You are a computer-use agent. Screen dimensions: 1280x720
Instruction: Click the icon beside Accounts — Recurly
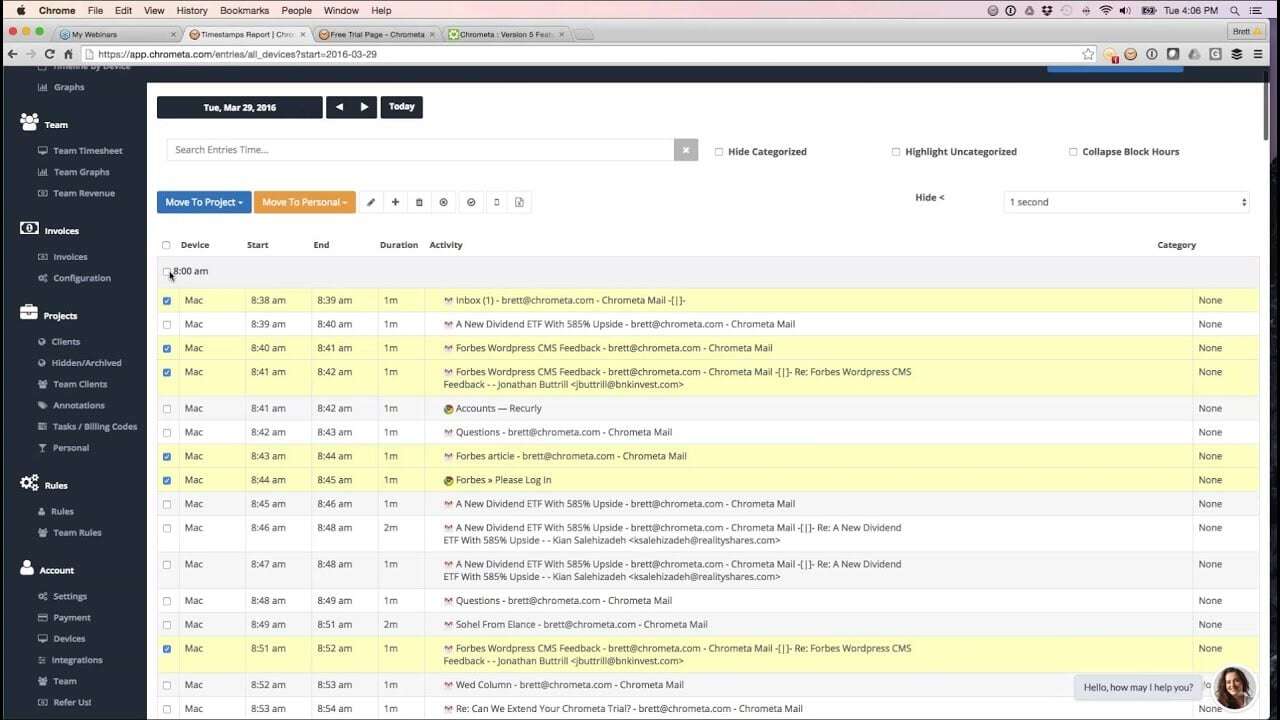pos(448,409)
